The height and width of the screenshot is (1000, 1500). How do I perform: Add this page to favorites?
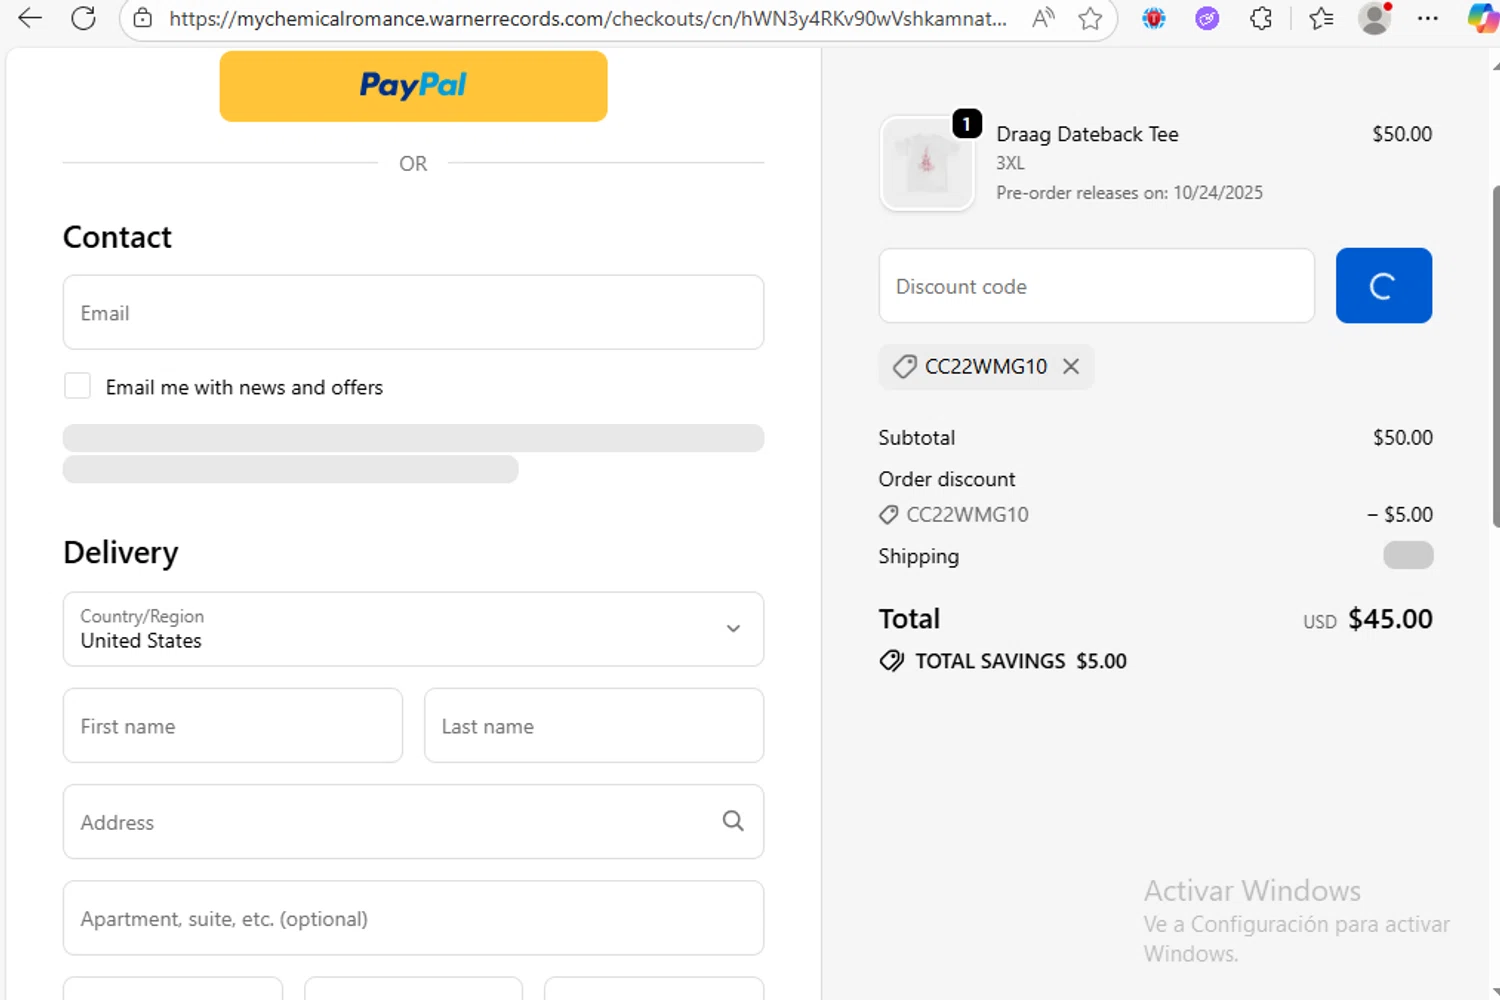(x=1090, y=18)
